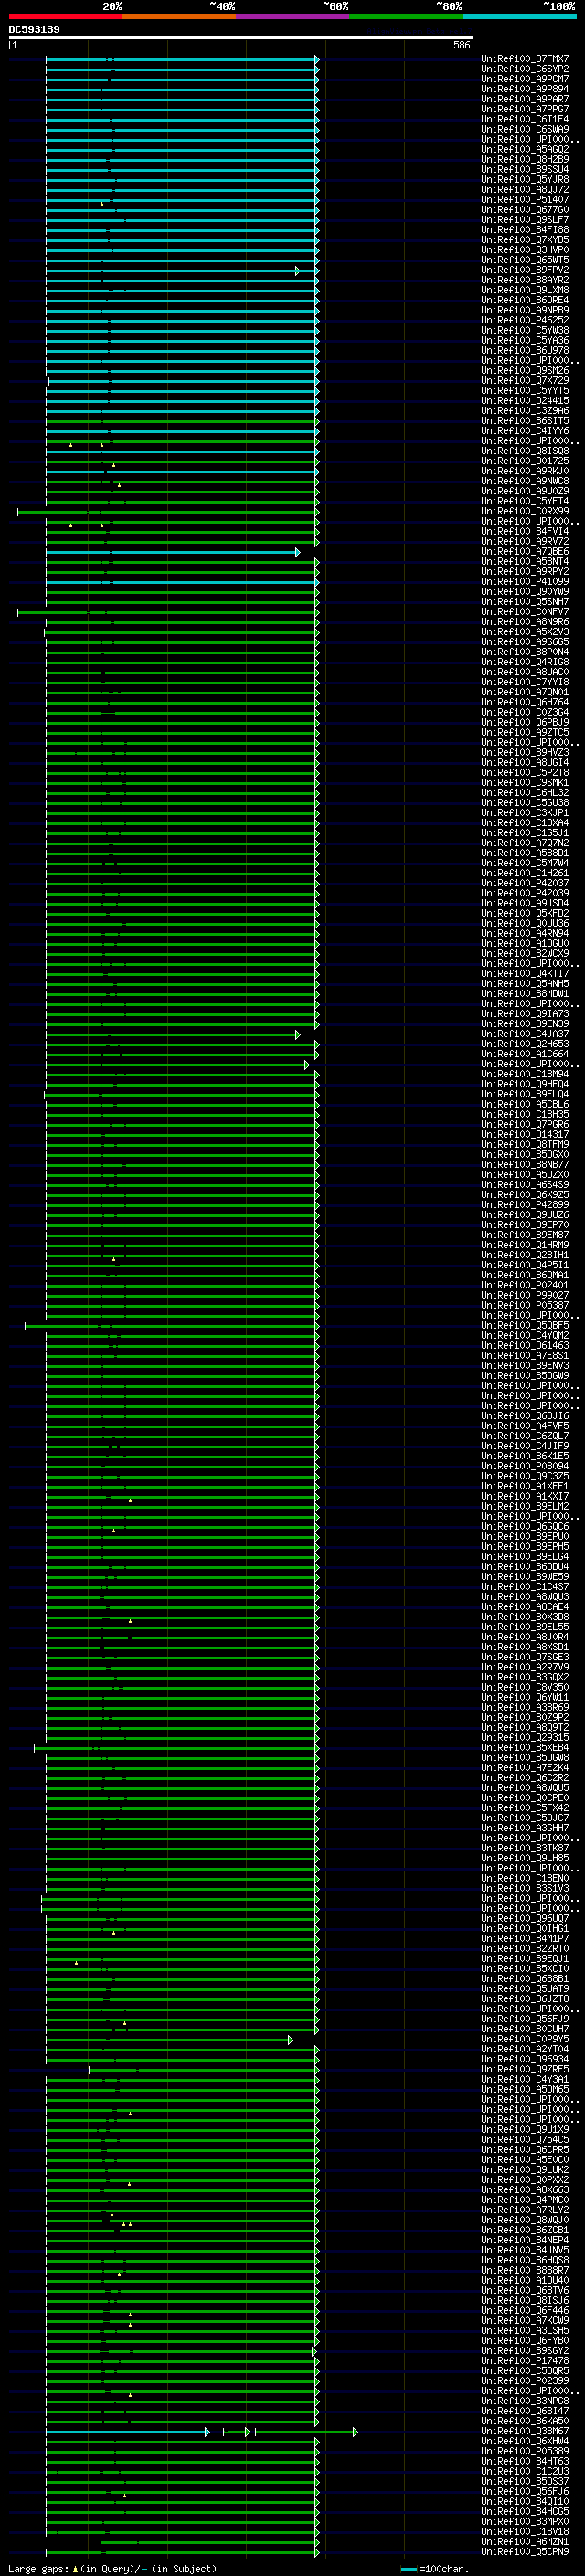Image resolution: width=585 pixels, height=2576 pixels.
Task: Select the UniRef100_A5CBL6 label
Action: (525, 1104)
